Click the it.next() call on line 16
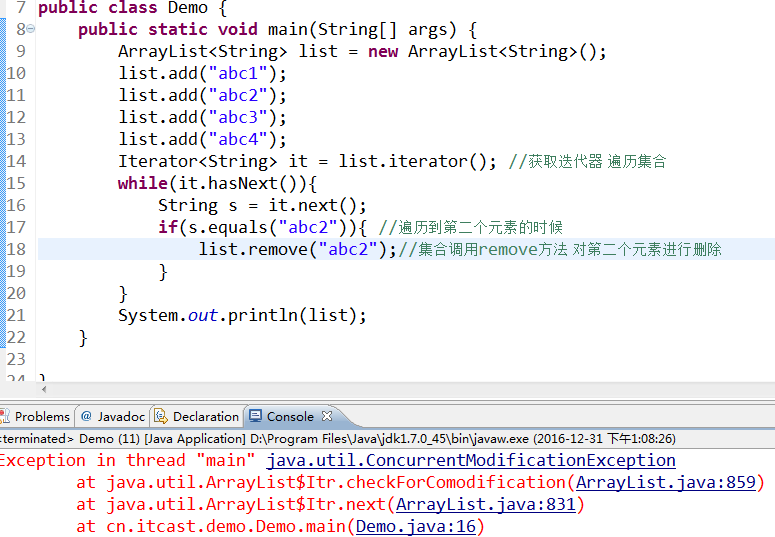Screen dimensions: 775x537 point(317,205)
